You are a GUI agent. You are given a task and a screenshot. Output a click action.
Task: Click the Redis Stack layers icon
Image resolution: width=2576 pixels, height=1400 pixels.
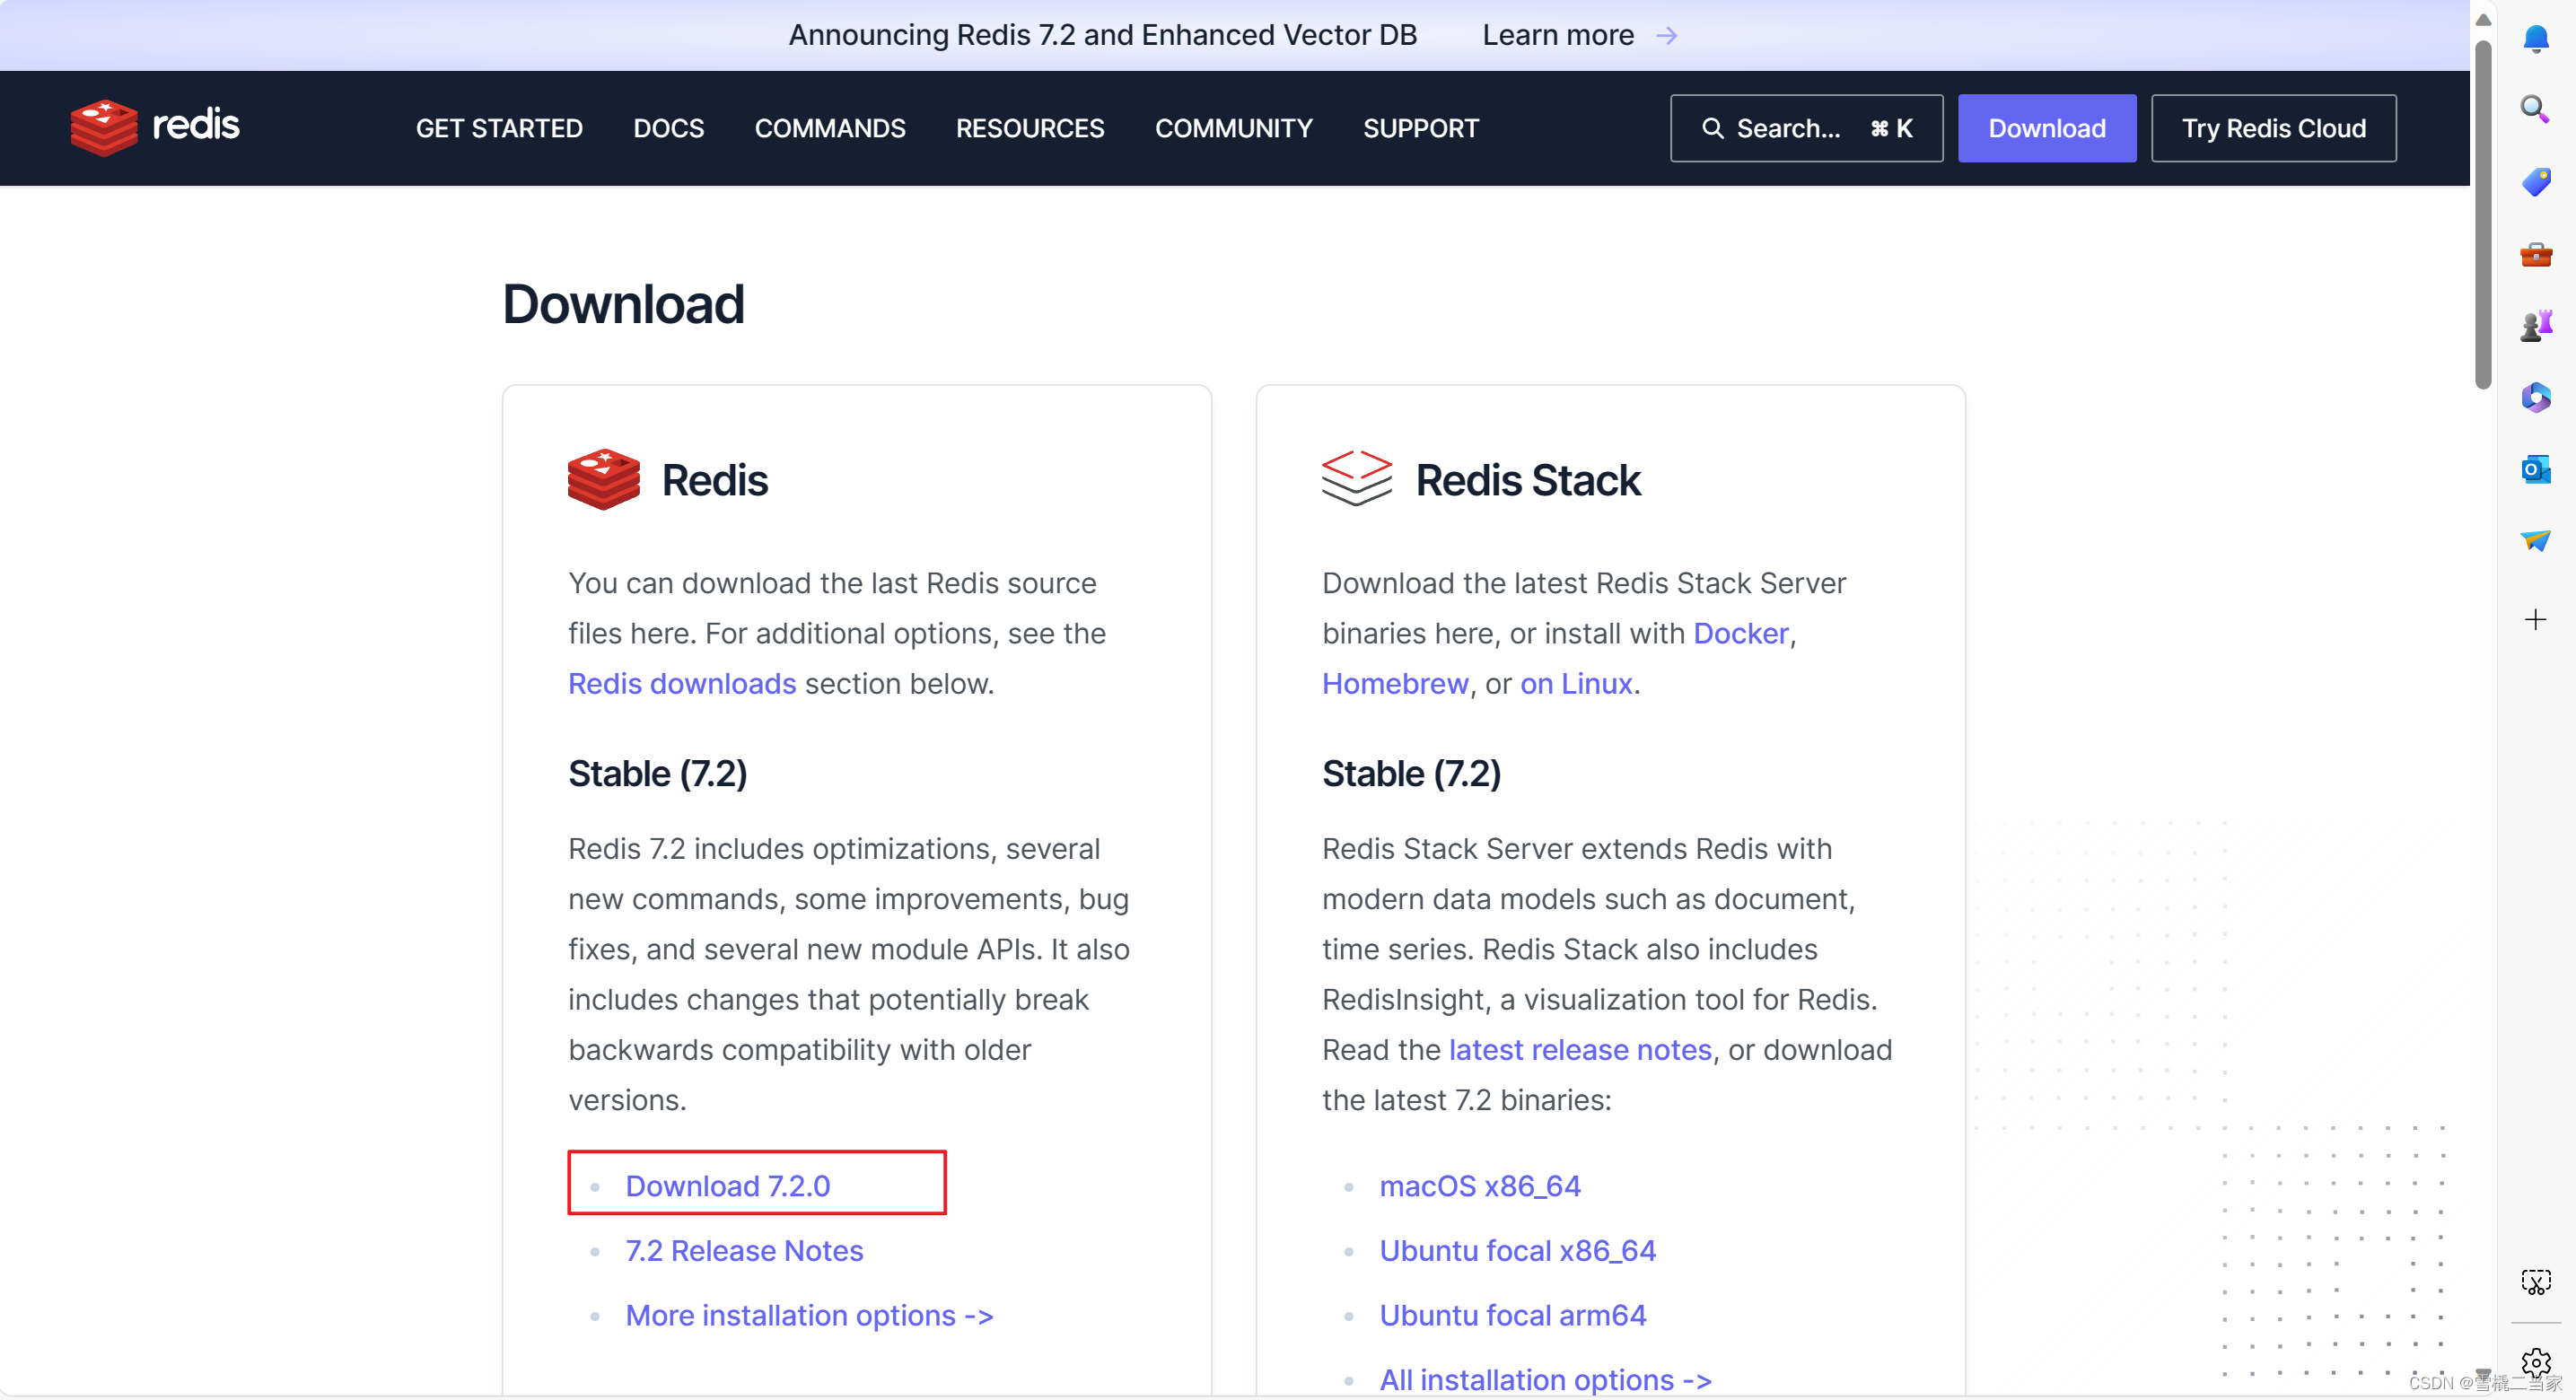pos(1356,478)
